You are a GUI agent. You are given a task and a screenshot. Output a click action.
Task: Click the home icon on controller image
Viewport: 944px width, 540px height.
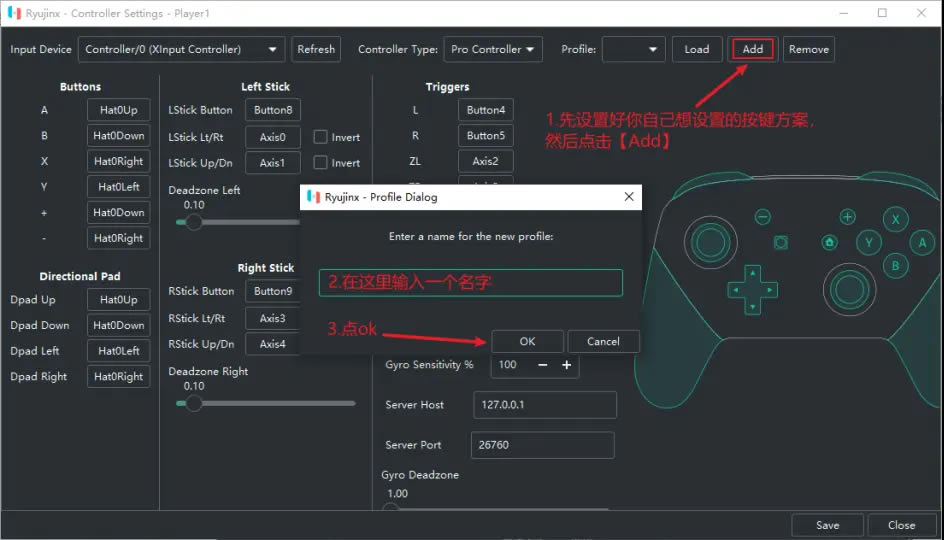click(x=829, y=242)
